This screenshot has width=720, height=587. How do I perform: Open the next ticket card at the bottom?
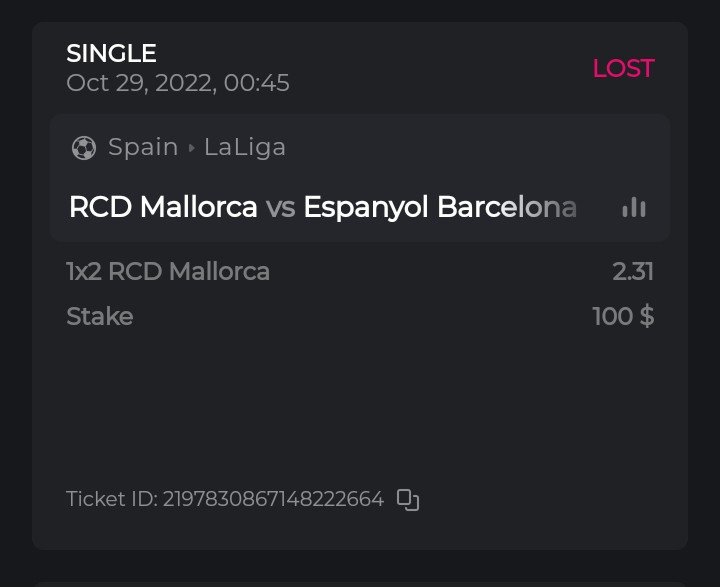[x=360, y=582]
